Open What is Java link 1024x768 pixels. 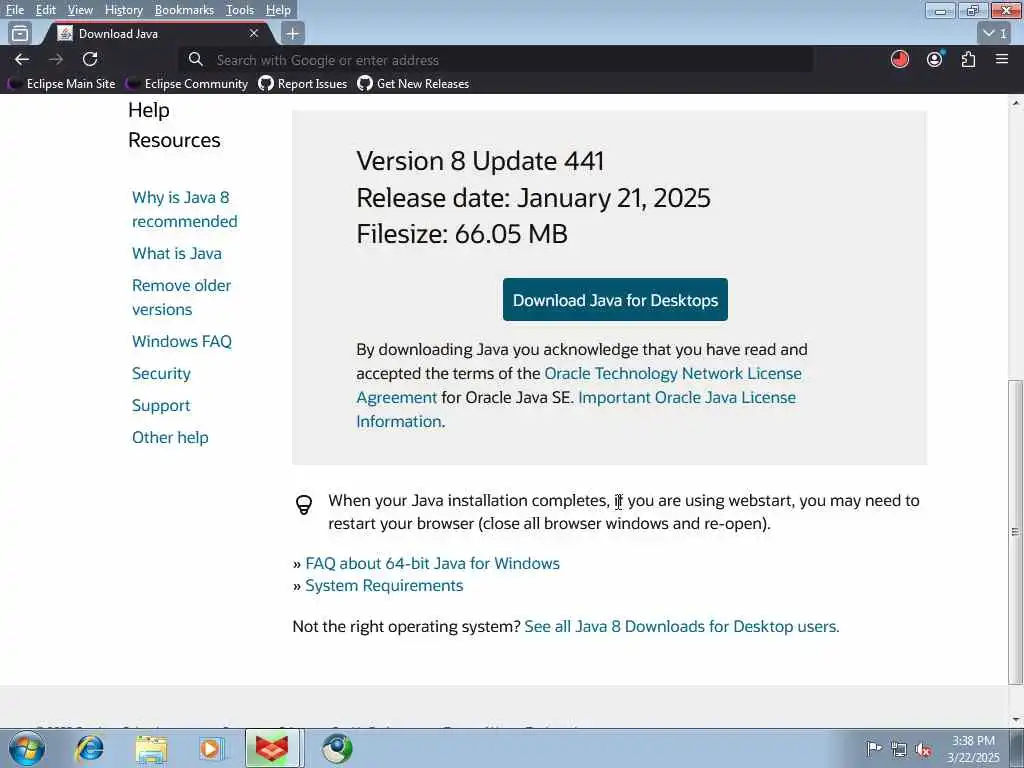(177, 253)
